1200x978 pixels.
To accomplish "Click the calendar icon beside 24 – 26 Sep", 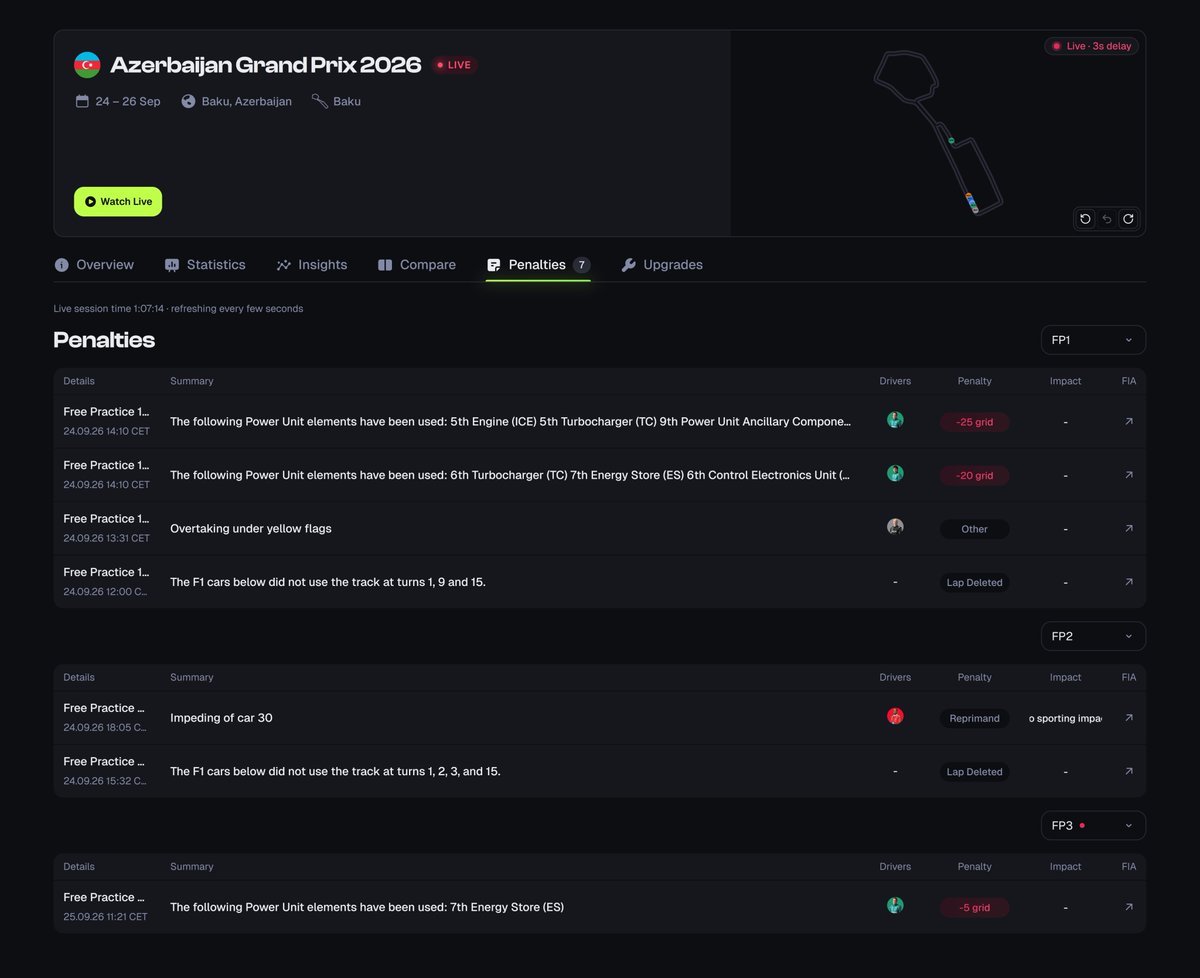I will [82, 101].
